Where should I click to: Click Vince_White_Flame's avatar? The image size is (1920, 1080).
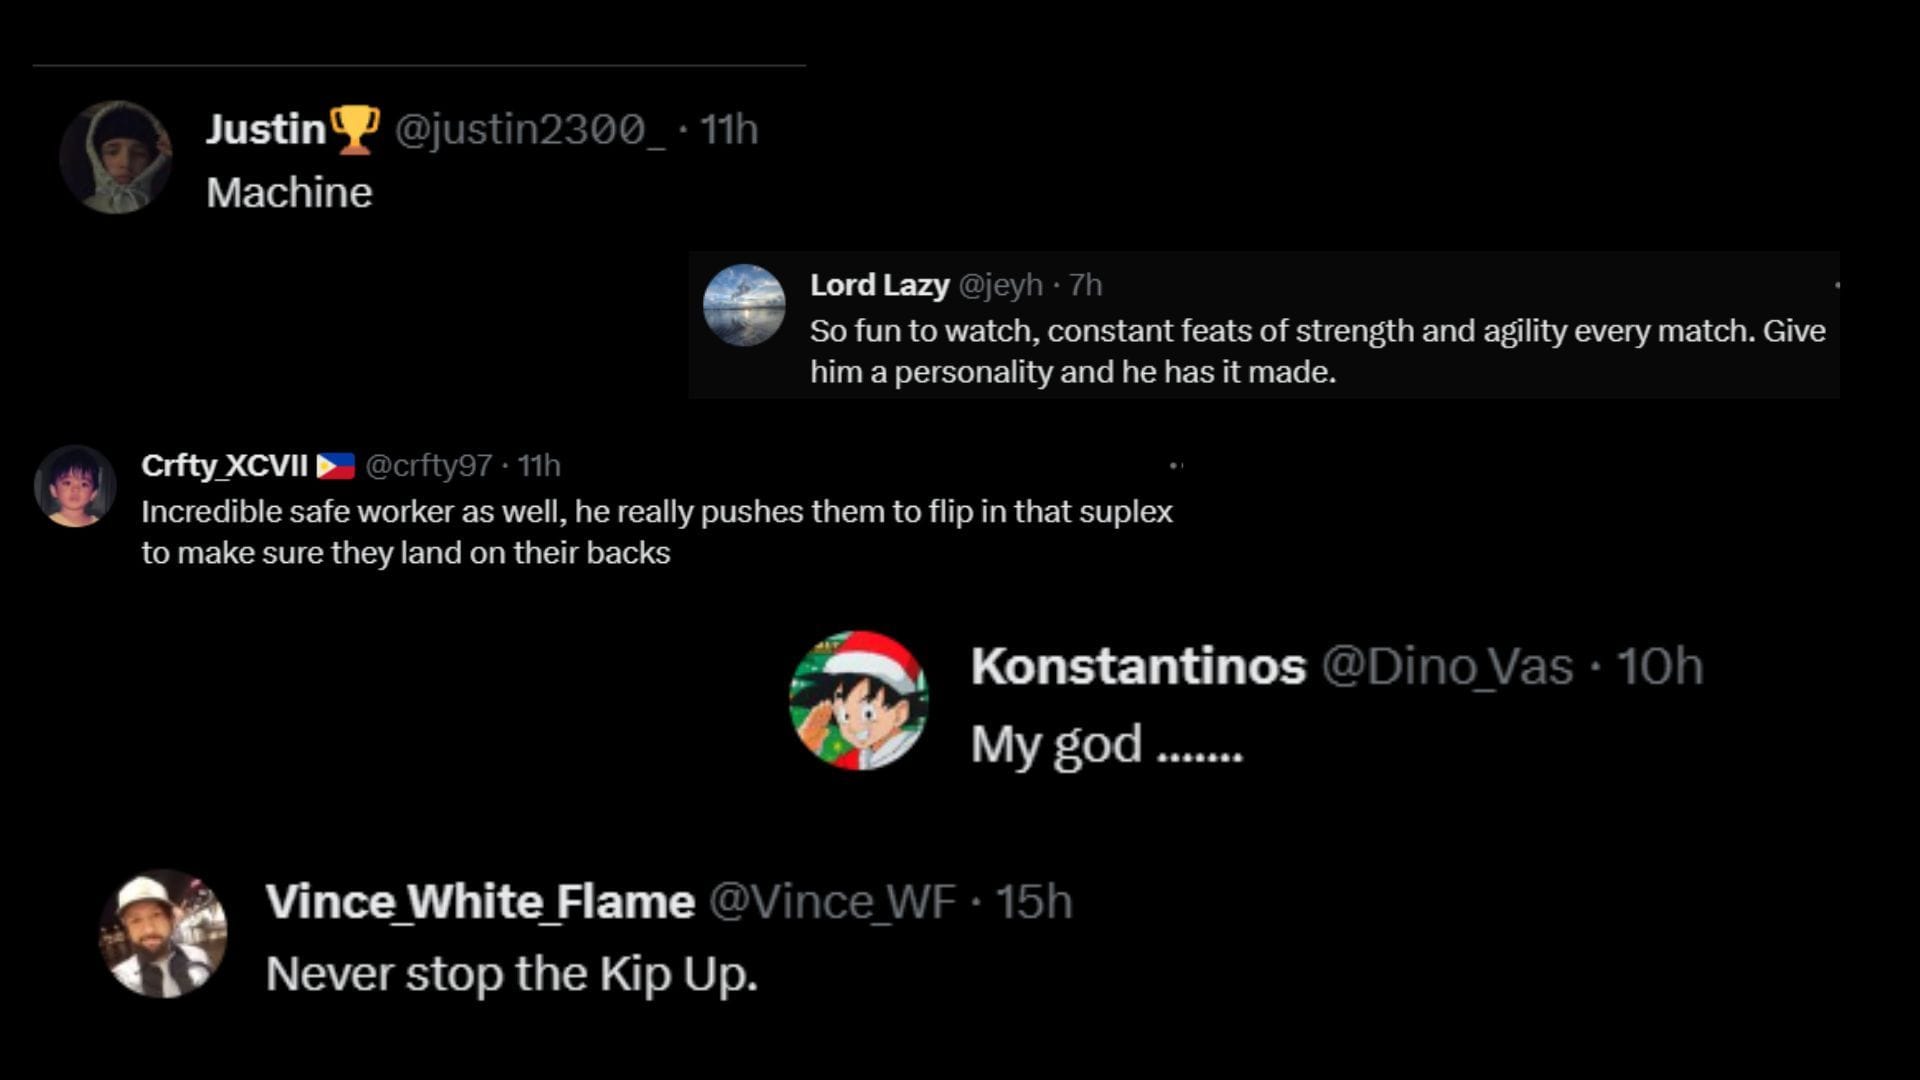tap(163, 934)
